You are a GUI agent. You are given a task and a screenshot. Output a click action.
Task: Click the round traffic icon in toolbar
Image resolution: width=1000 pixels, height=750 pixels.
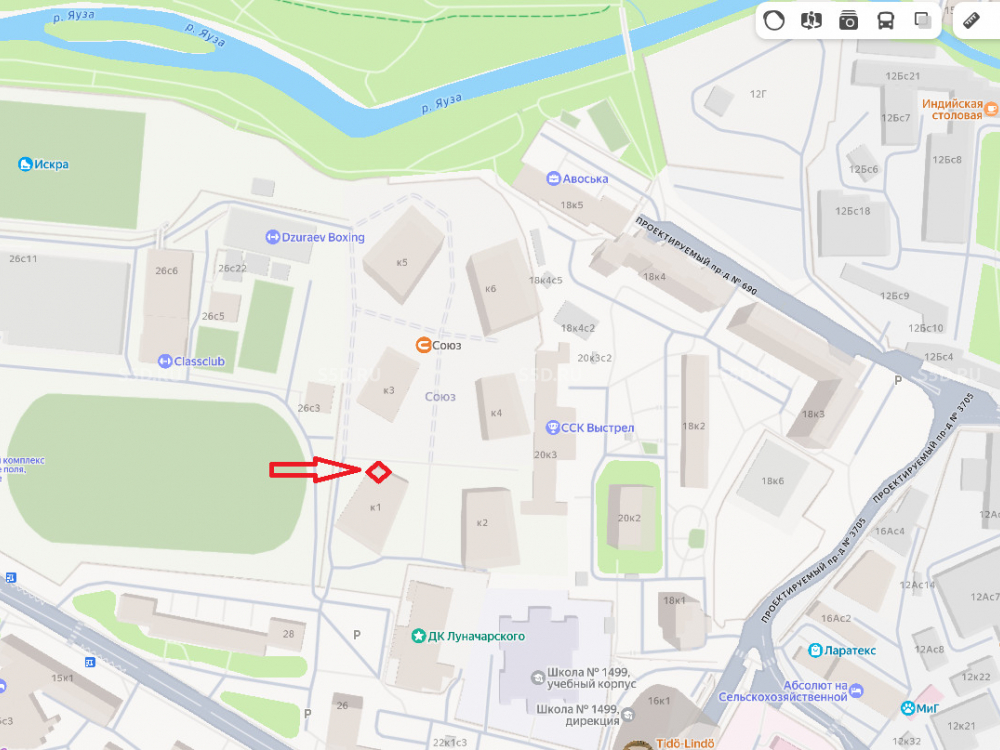click(774, 20)
